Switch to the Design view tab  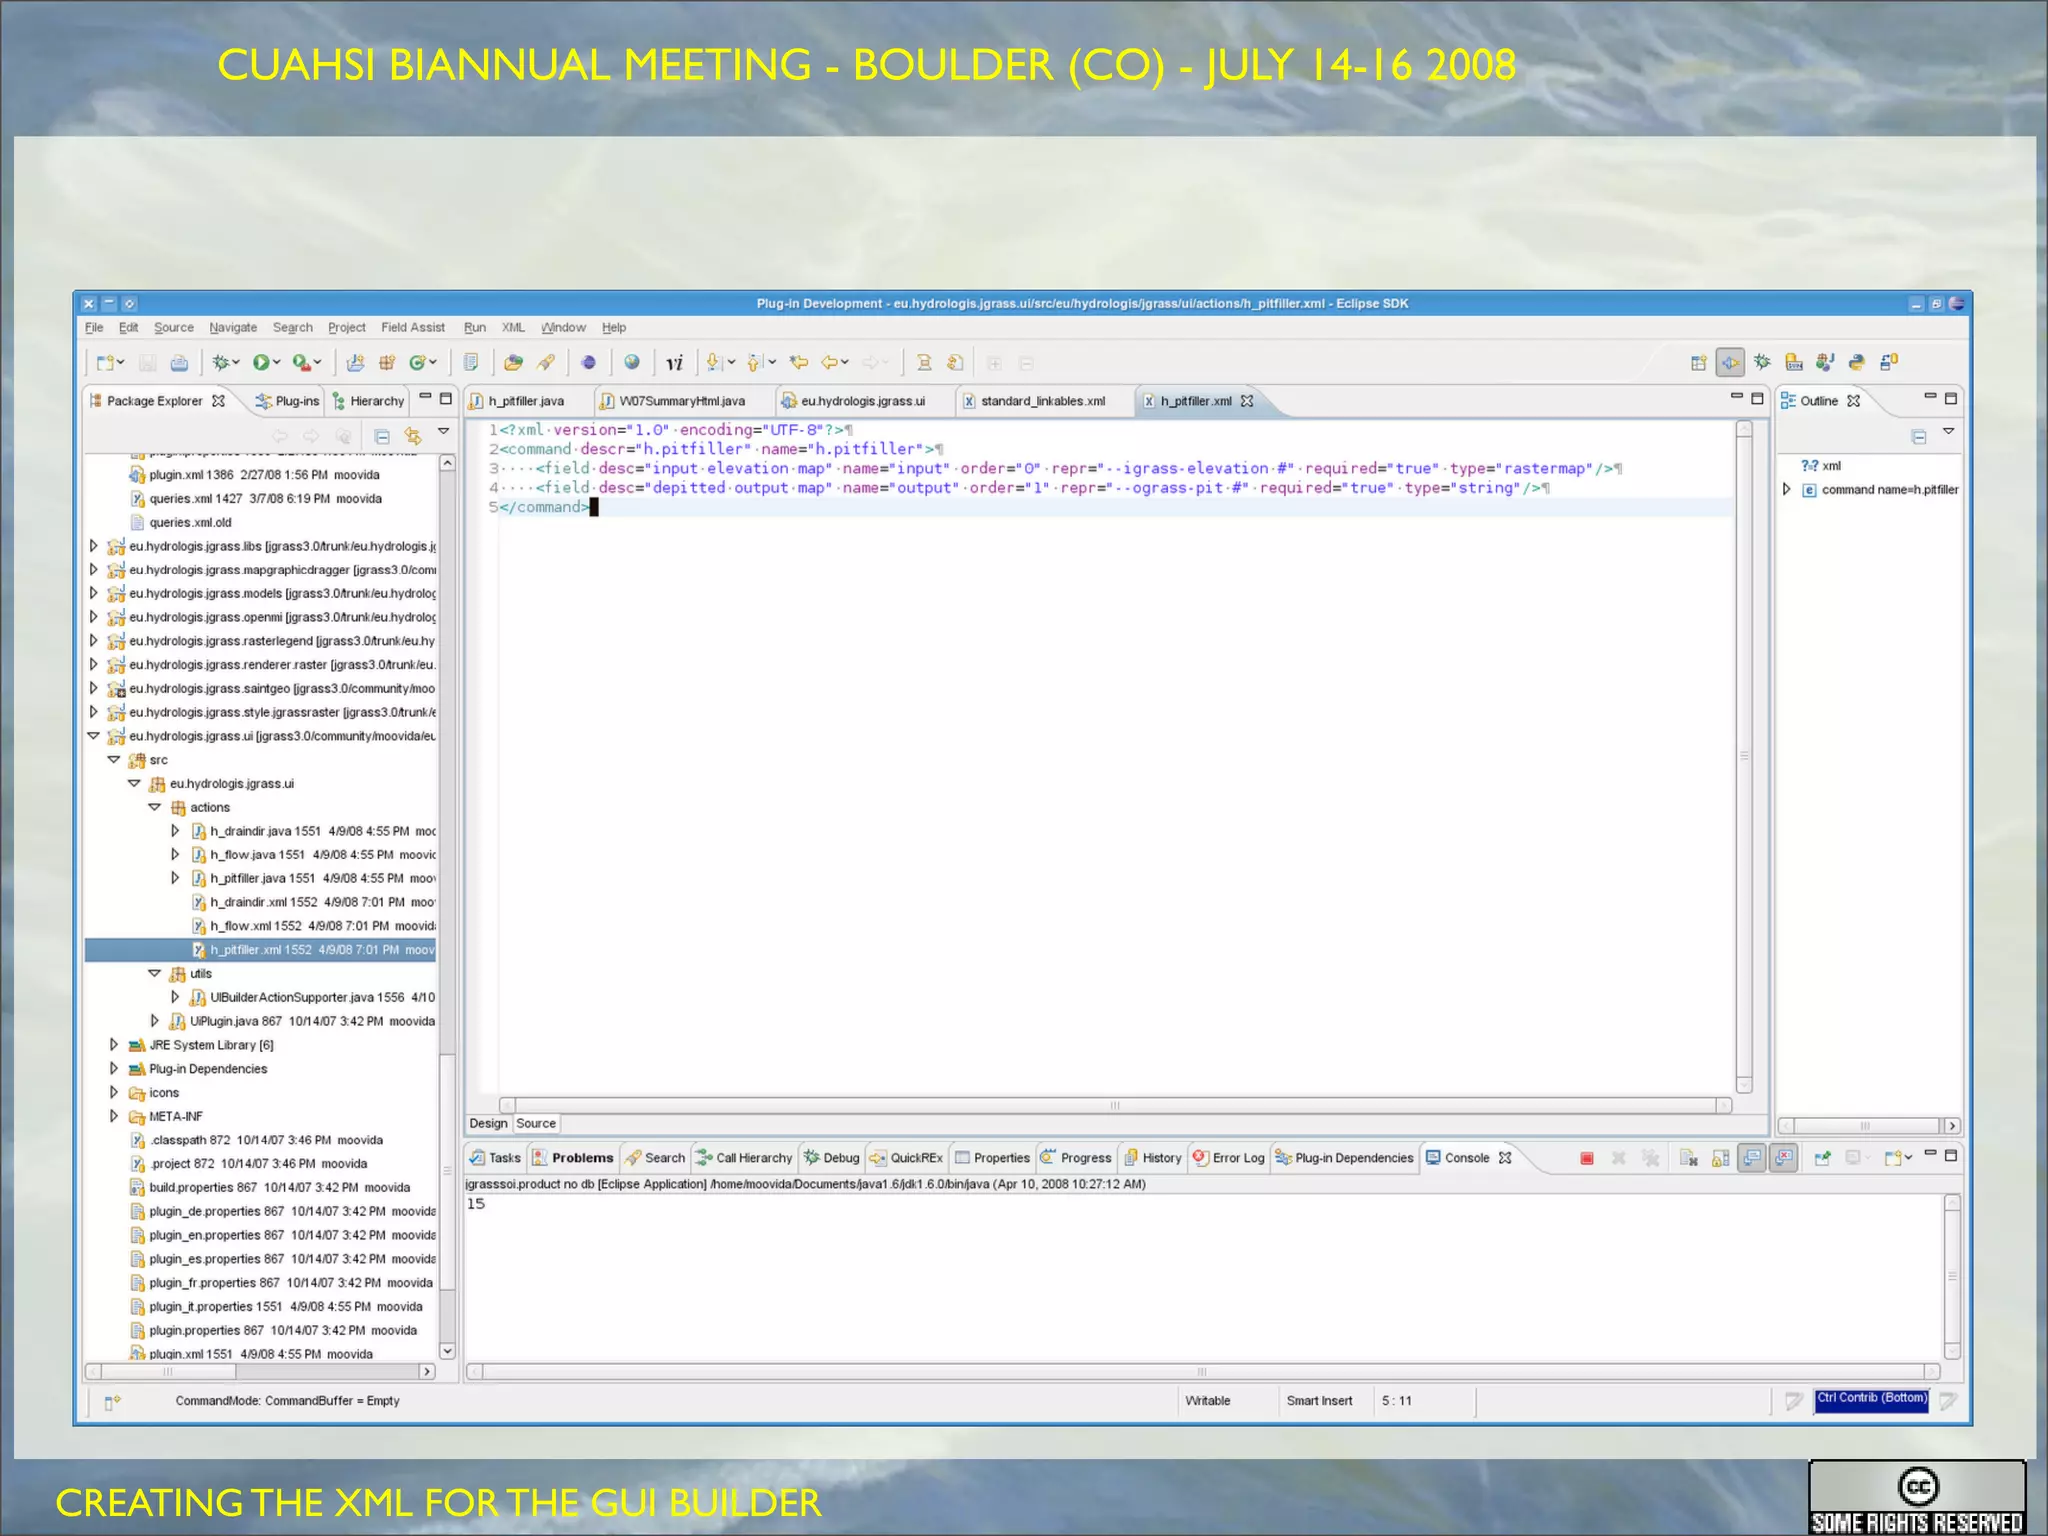point(488,1123)
